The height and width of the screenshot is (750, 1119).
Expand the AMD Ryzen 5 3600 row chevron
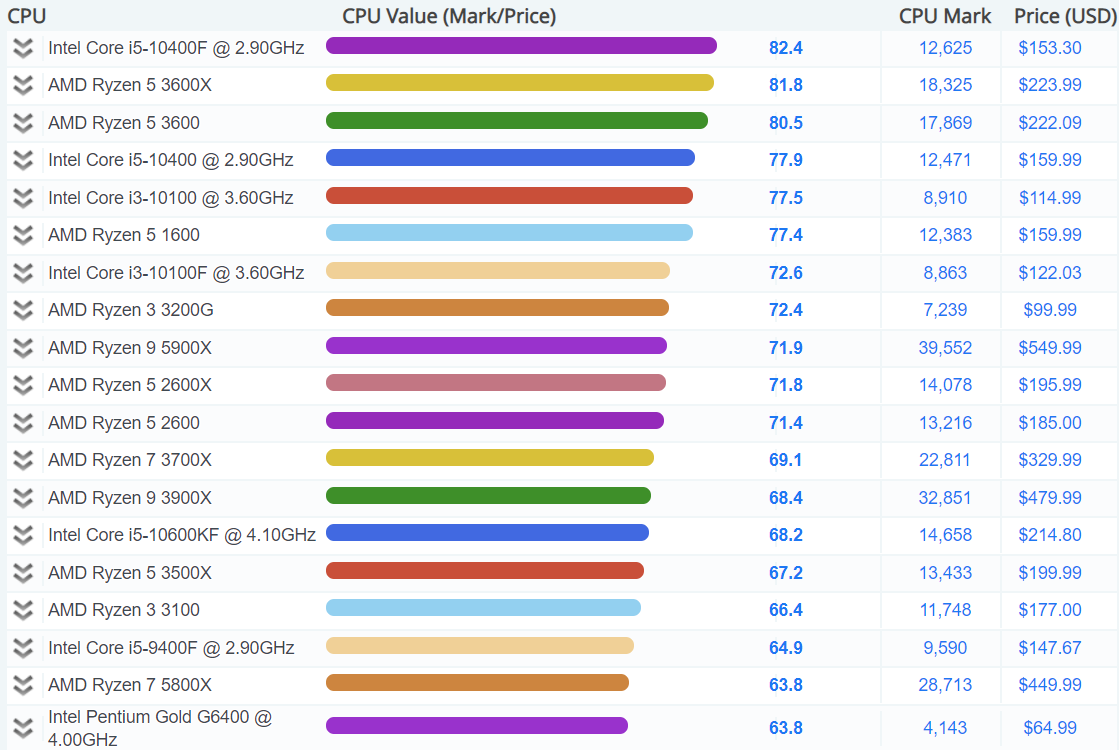point(23,123)
